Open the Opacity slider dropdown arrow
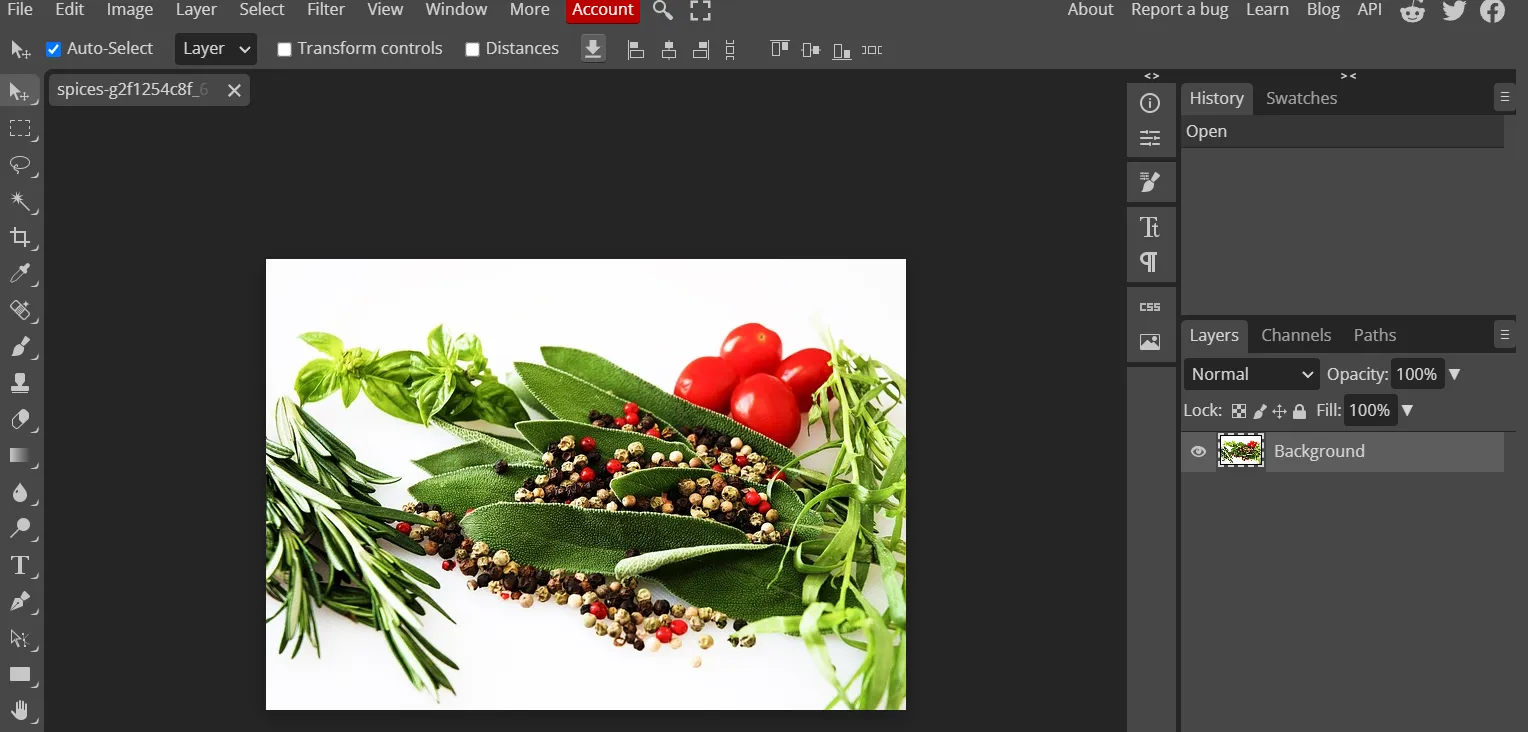Screen dimensions: 1528x732 pos(1455,374)
